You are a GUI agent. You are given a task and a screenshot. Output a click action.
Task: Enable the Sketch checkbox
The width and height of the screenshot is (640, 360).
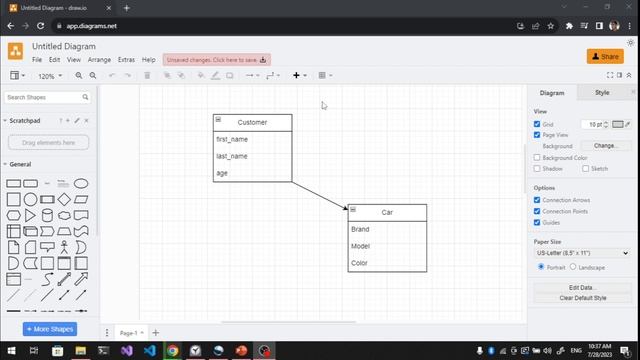585,169
